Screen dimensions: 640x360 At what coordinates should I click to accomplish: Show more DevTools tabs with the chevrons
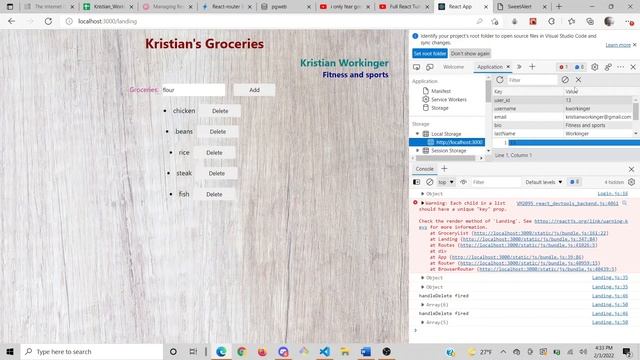519,67
